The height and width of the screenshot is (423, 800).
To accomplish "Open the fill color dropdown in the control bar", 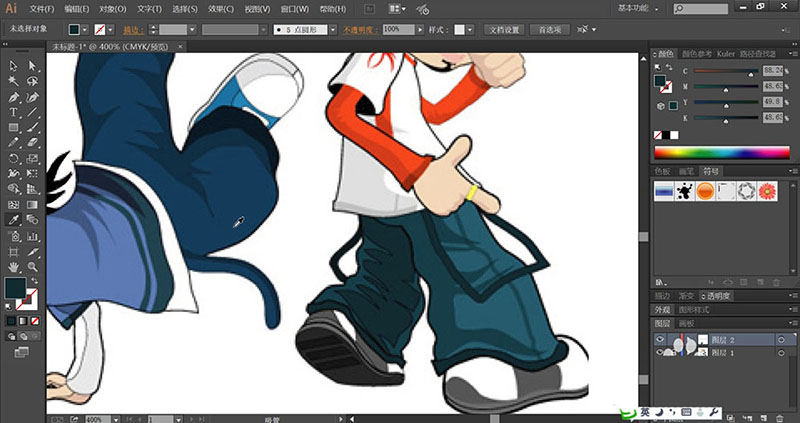I will pyautogui.click(x=85, y=30).
